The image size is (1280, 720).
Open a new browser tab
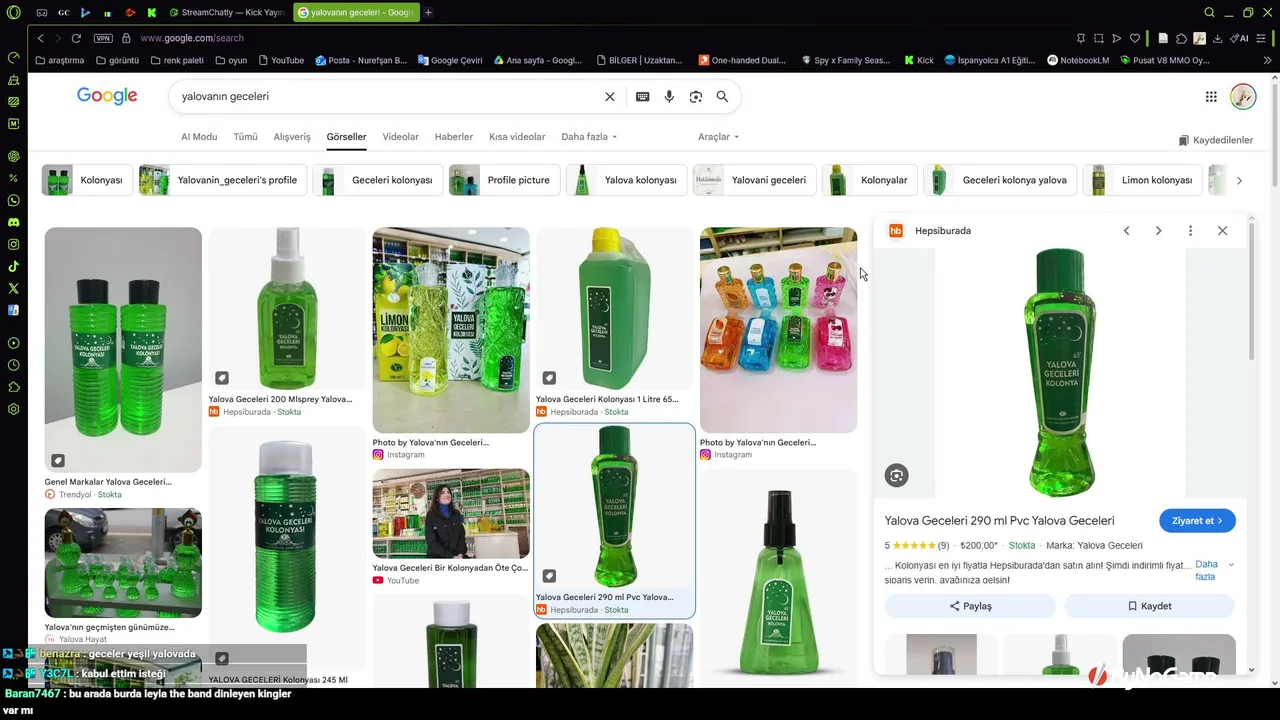[x=429, y=13]
